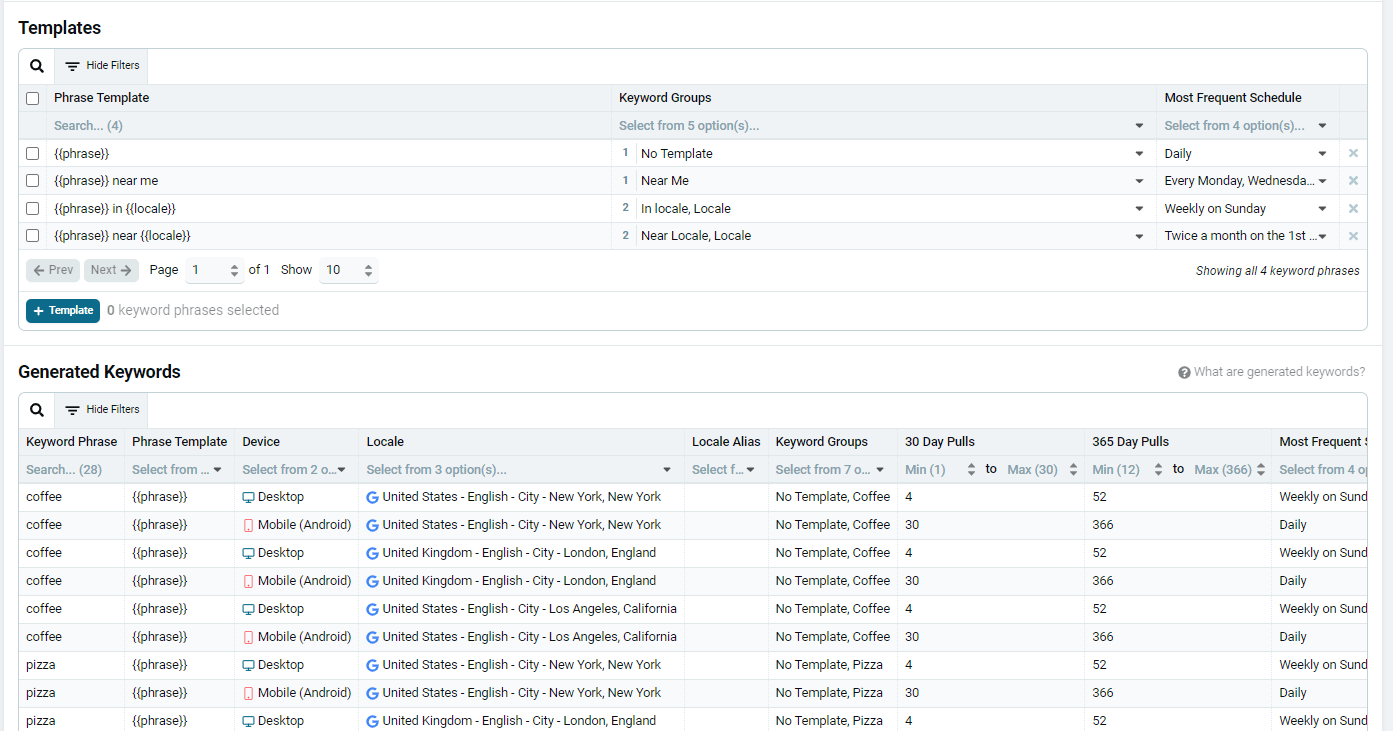Select the {{phrase}} near me checkbox

pos(33,181)
